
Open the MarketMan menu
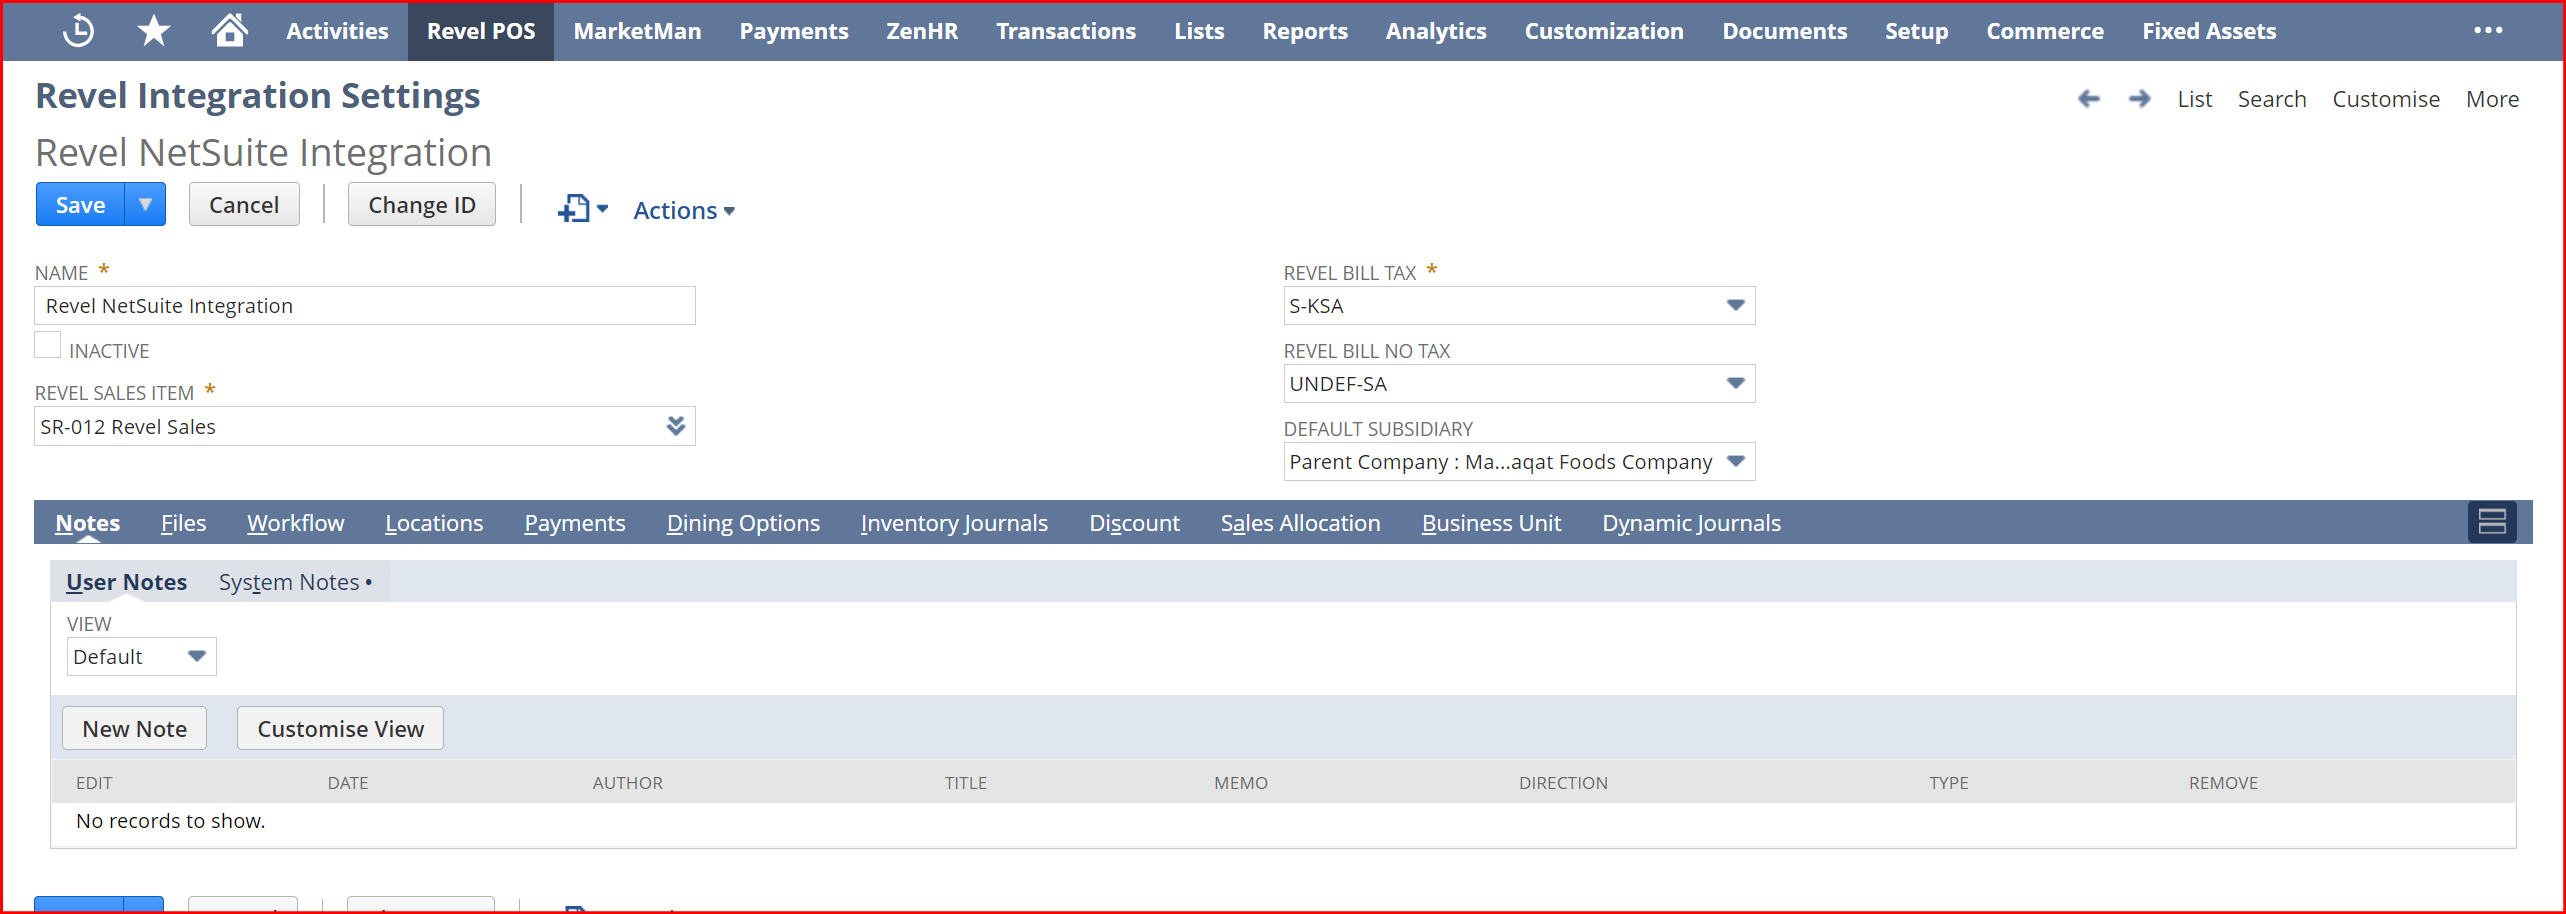click(x=637, y=31)
